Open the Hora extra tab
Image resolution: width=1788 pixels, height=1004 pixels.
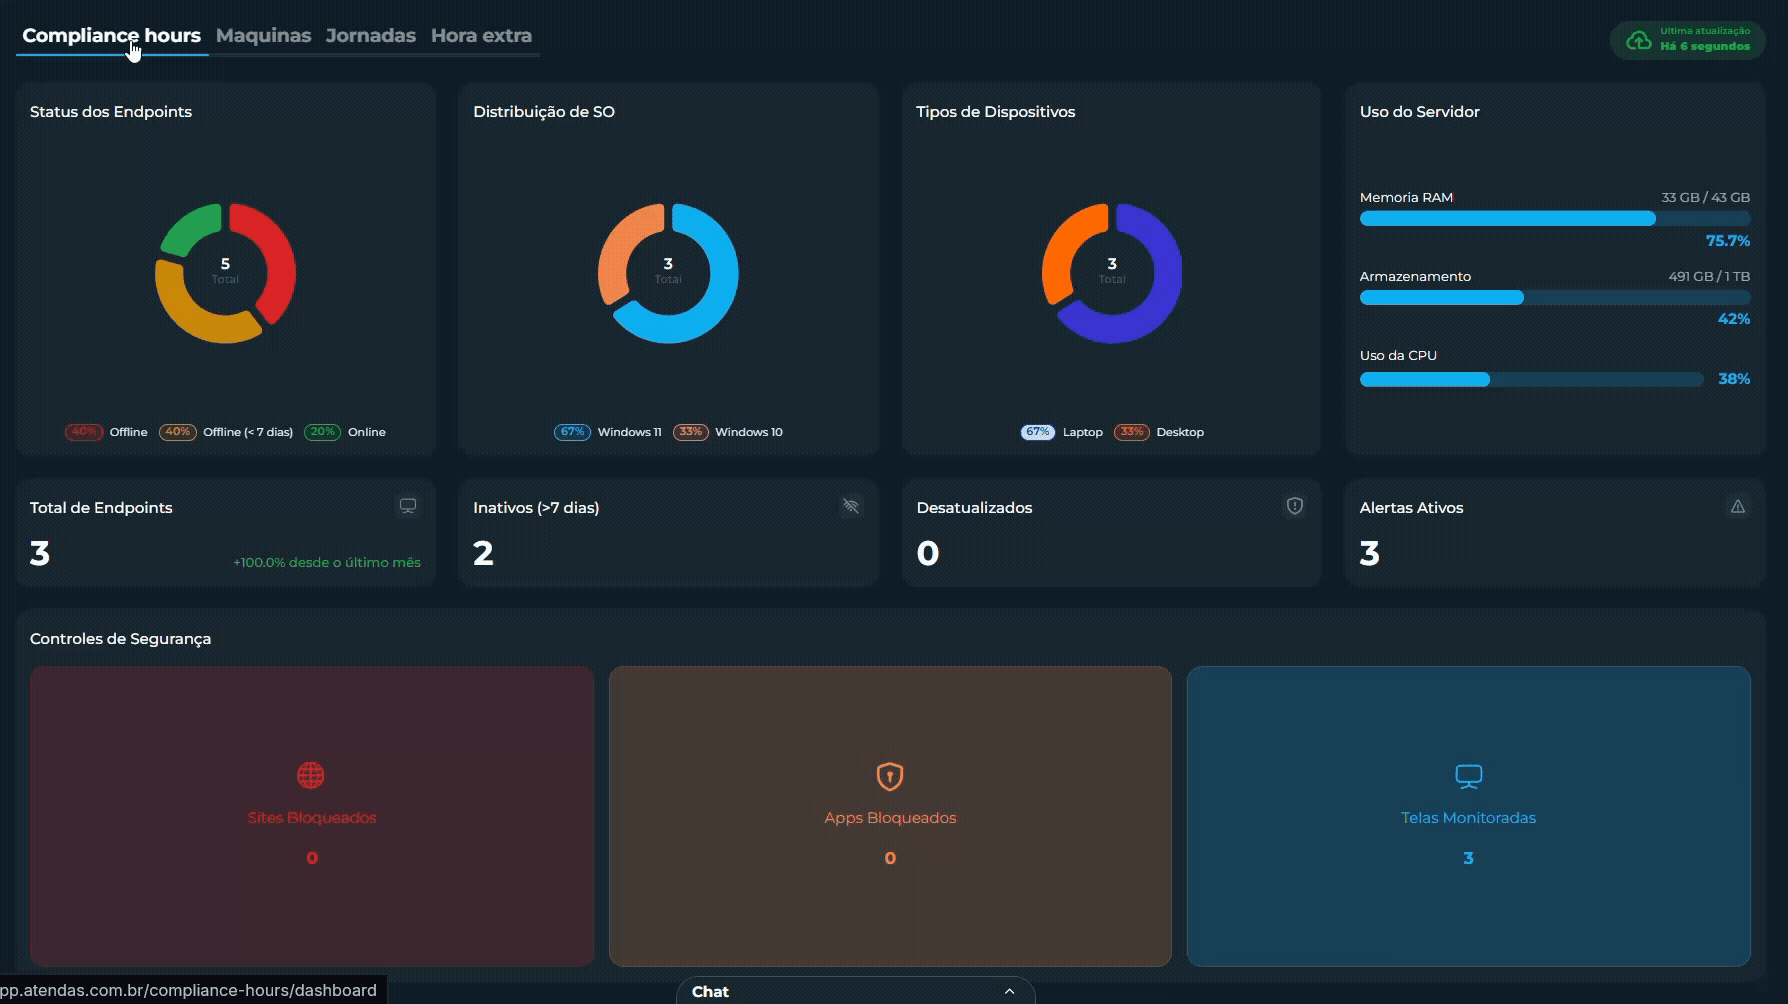click(481, 35)
